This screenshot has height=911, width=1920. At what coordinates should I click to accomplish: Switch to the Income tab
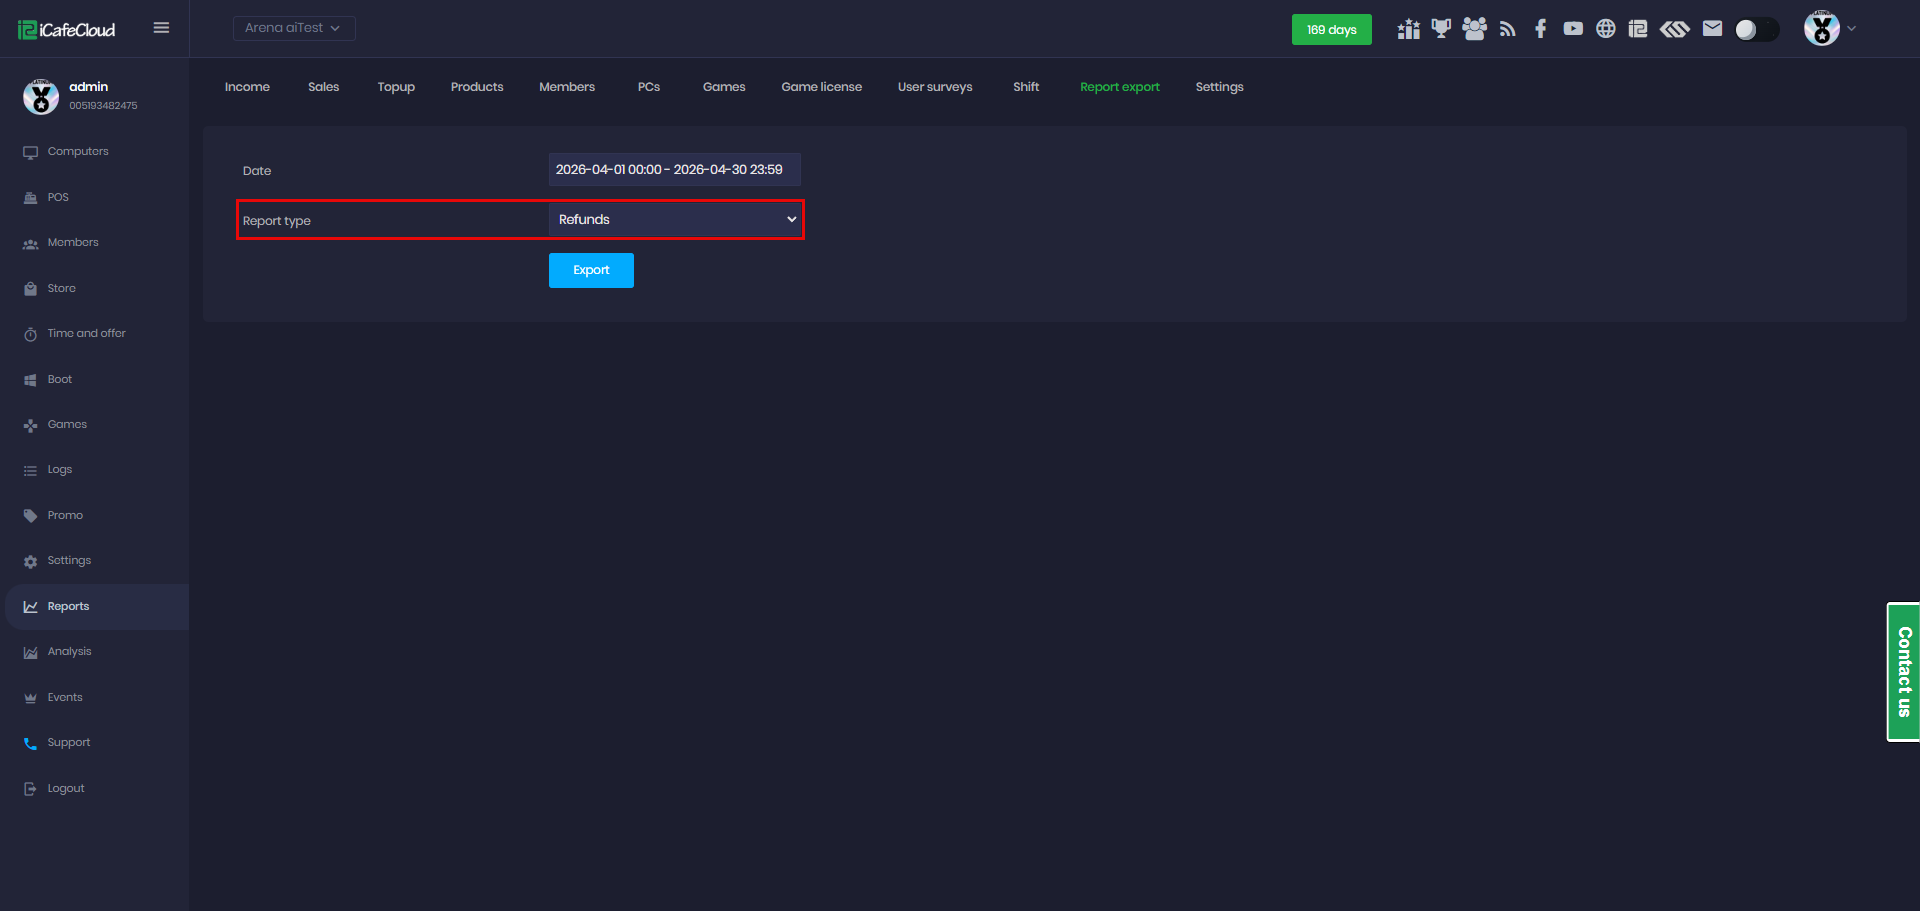pos(247,87)
